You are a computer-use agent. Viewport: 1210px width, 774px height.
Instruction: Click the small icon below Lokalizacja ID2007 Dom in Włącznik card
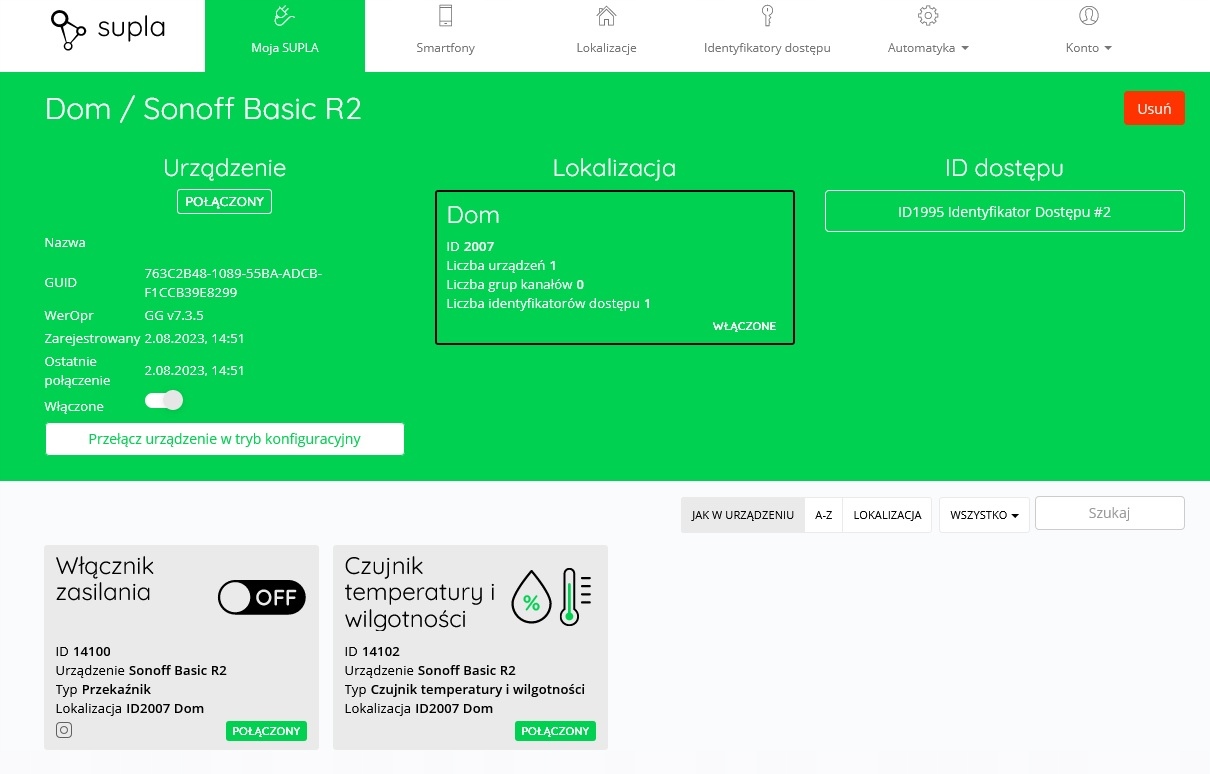[64, 730]
